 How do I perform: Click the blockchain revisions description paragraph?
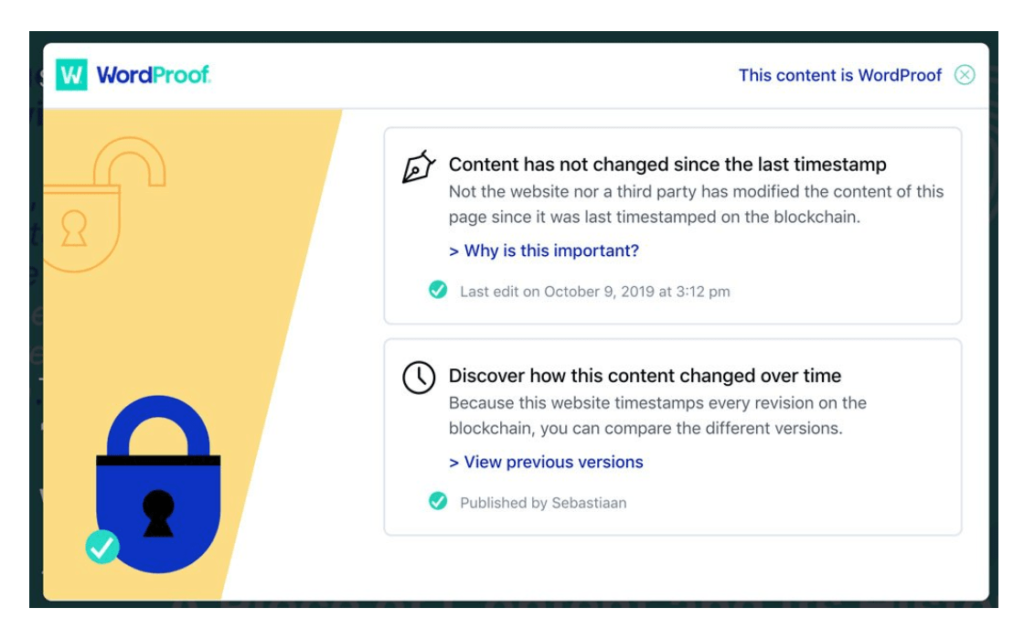[657, 416]
